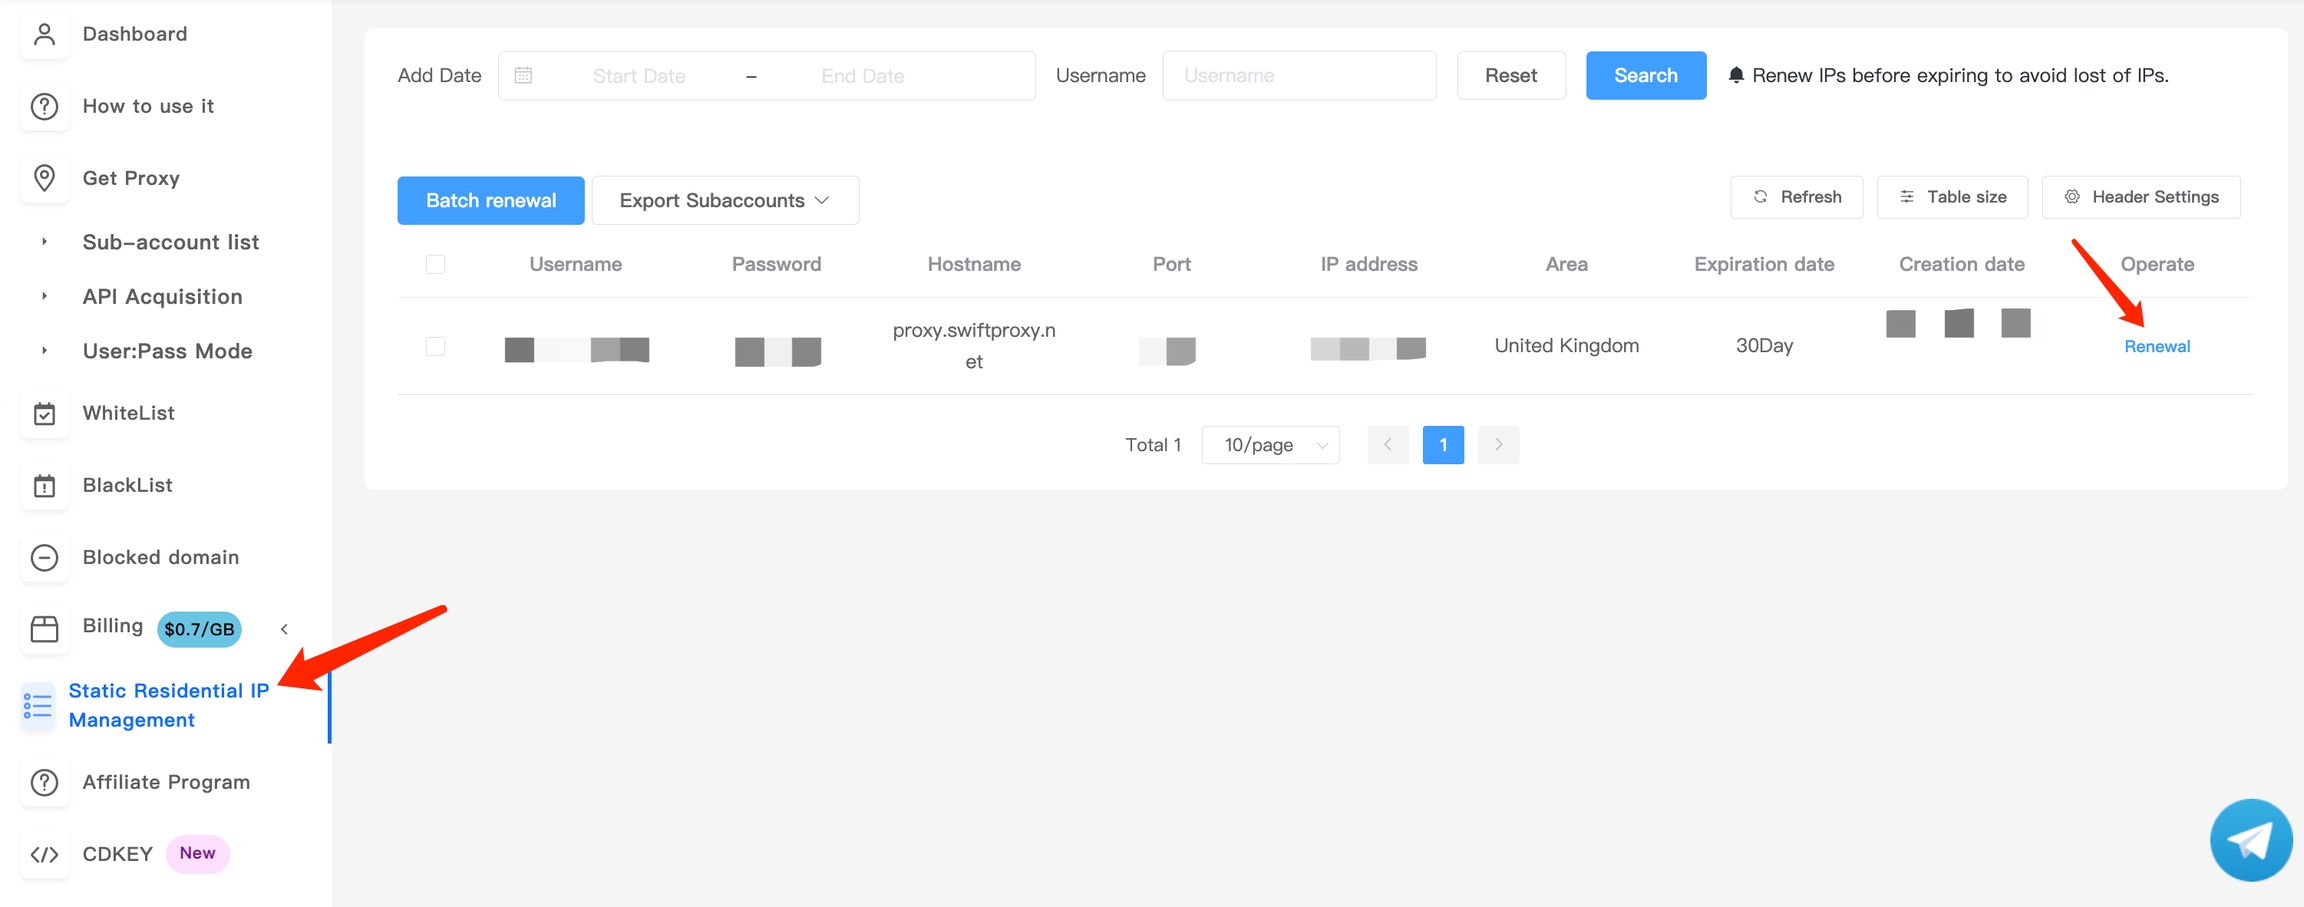The width and height of the screenshot is (2304, 907).
Task: Click the Billing wallet icon
Action: [x=44, y=629]
